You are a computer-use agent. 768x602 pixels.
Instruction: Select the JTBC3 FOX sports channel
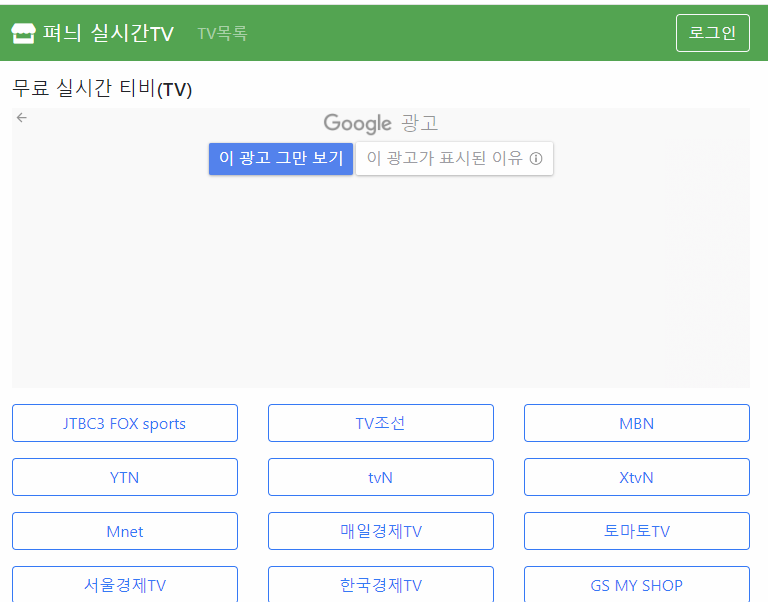pos(125,423)
